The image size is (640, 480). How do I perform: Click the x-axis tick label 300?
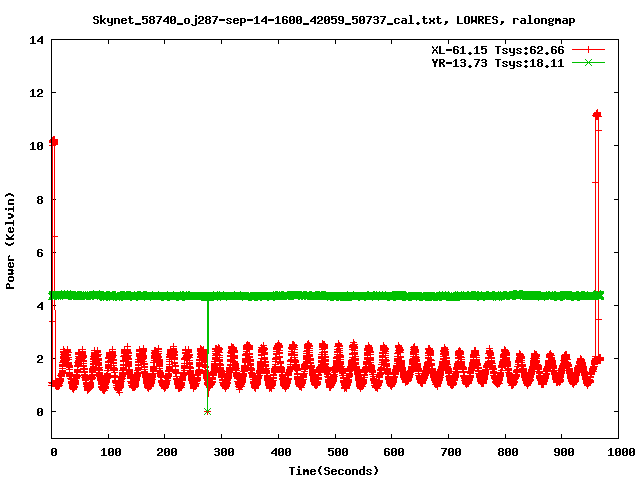coord(224,452)
